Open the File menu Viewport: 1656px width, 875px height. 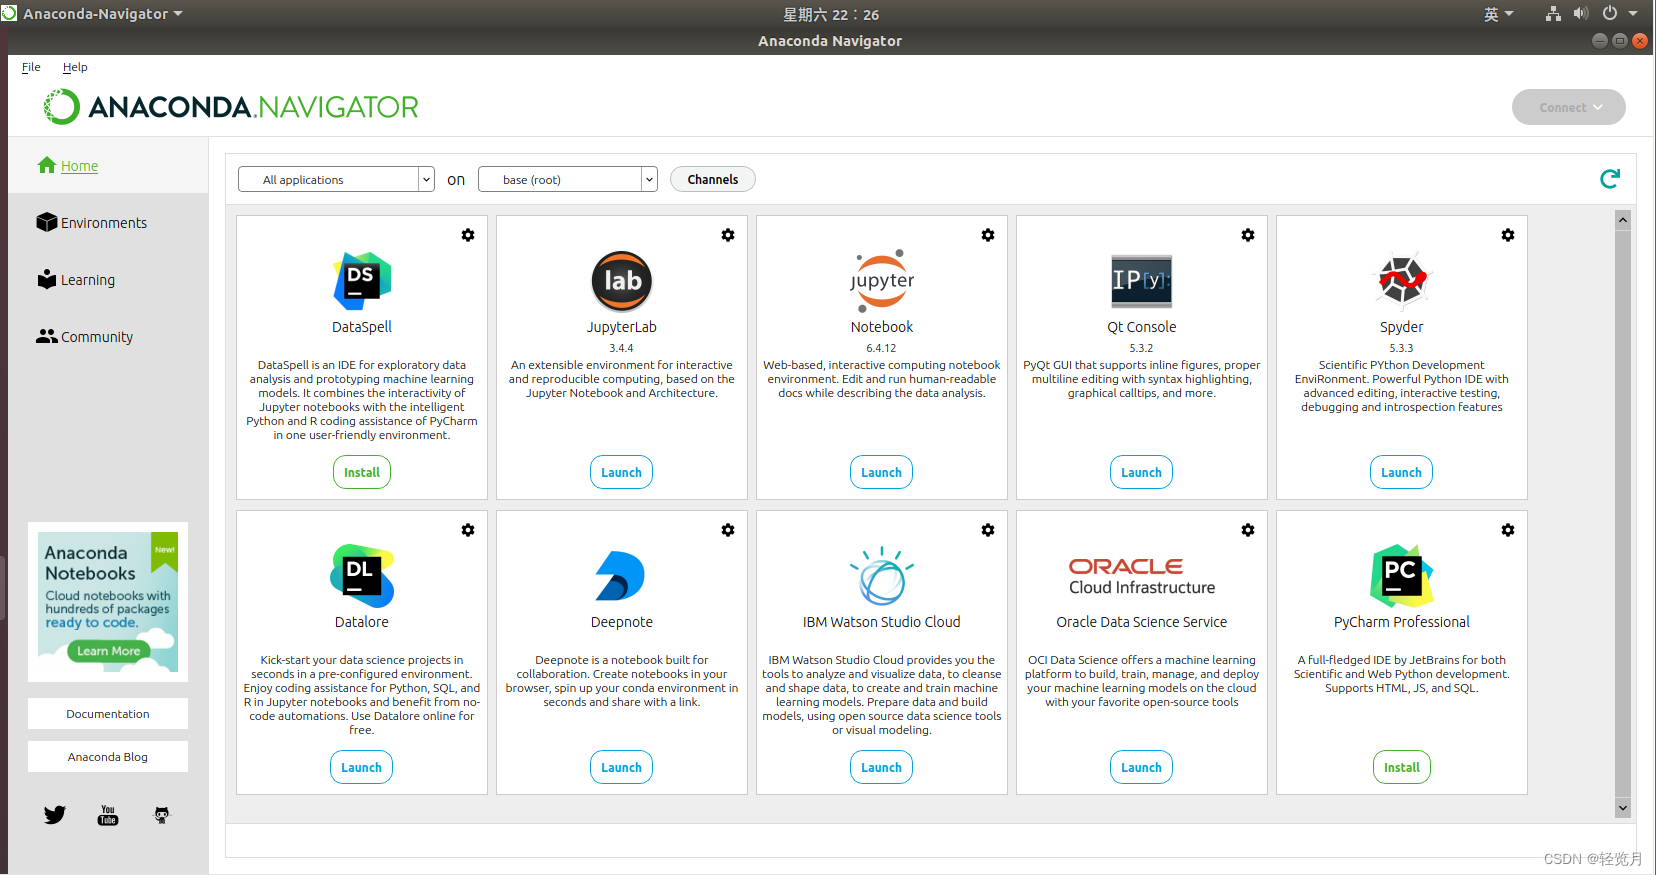[31, 67]
